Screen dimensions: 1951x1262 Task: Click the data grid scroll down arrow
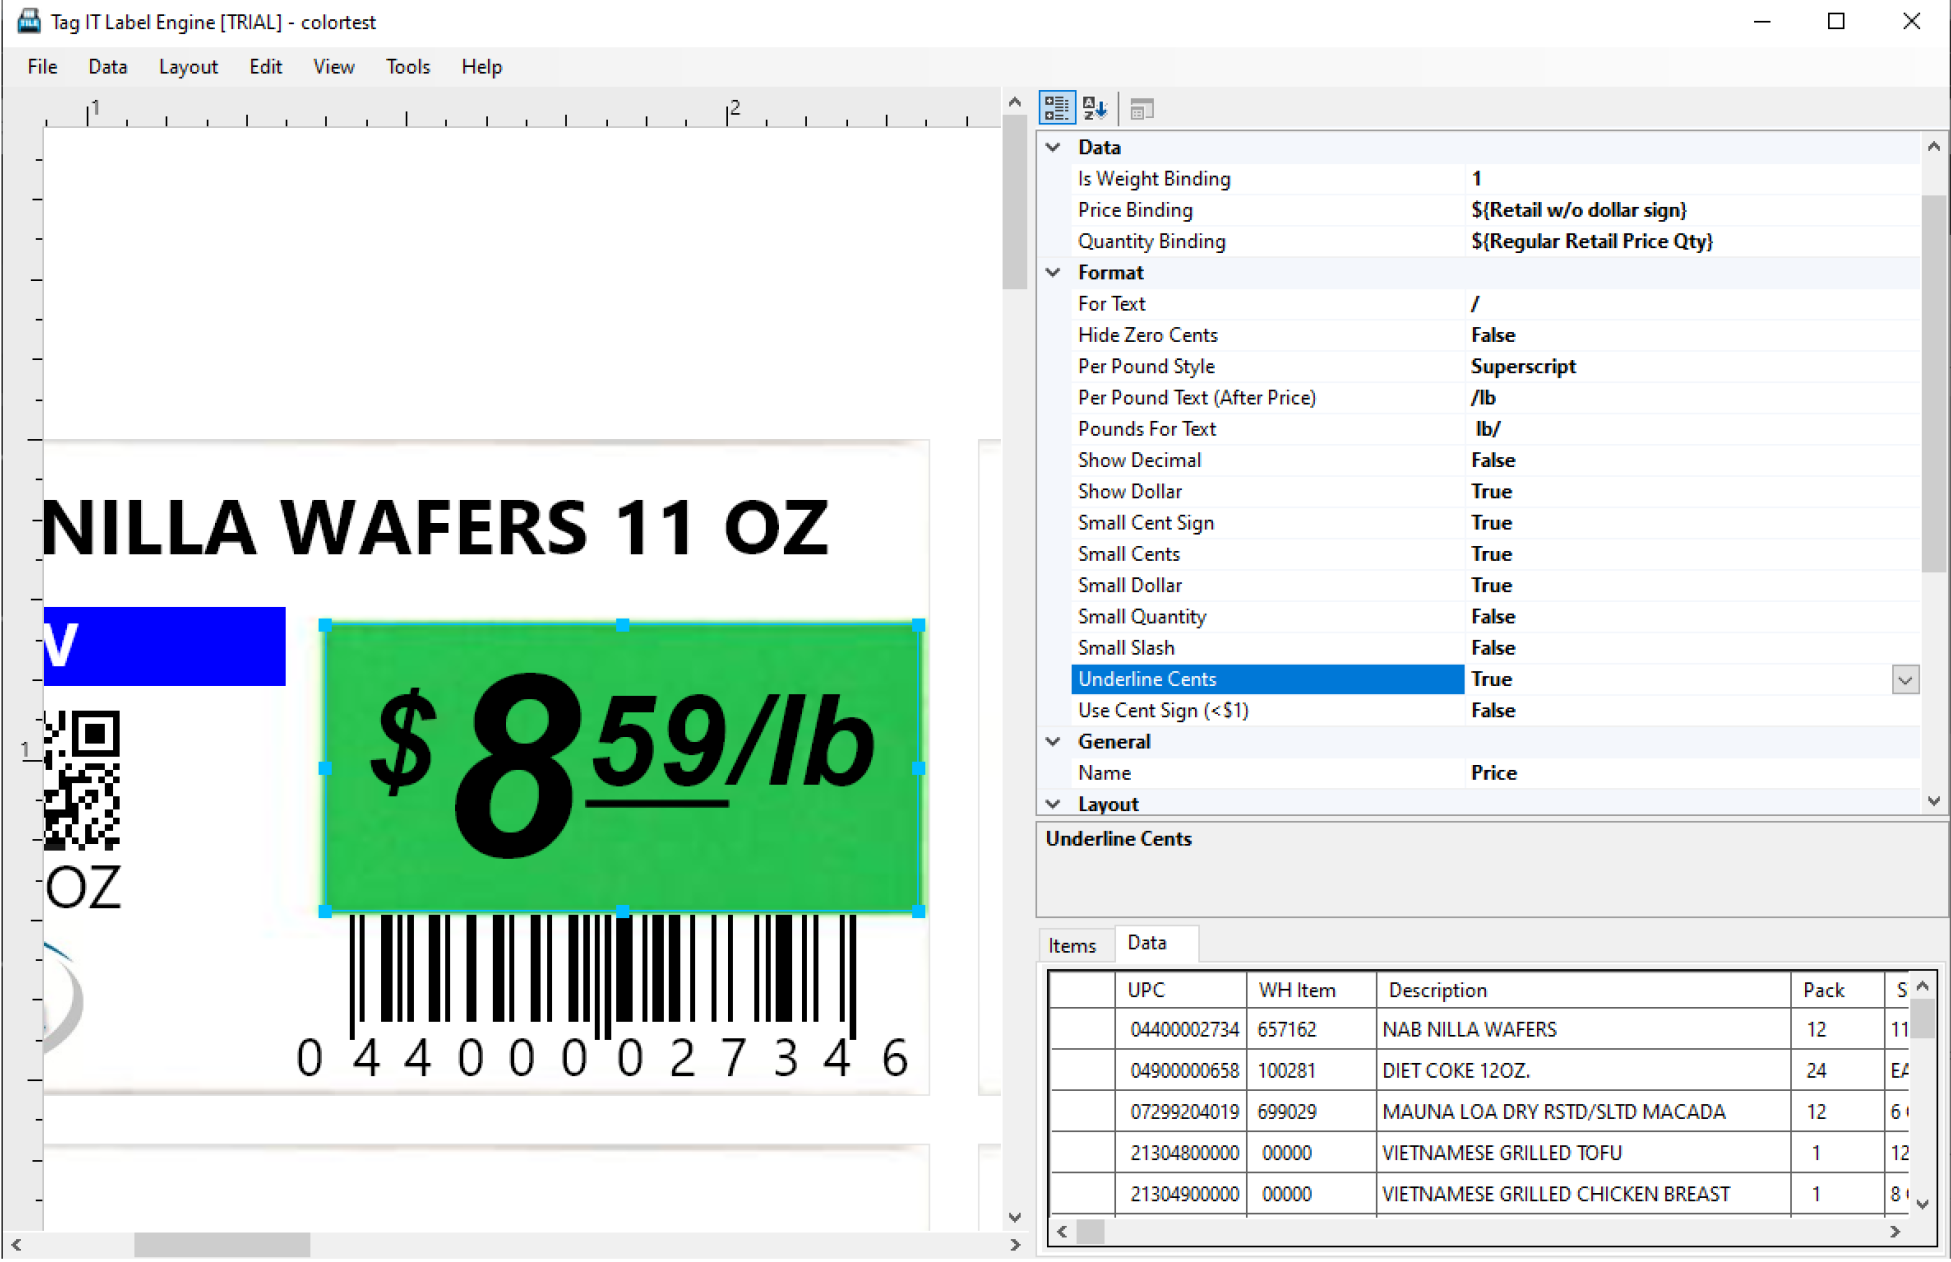(x=1923, y=1204)
